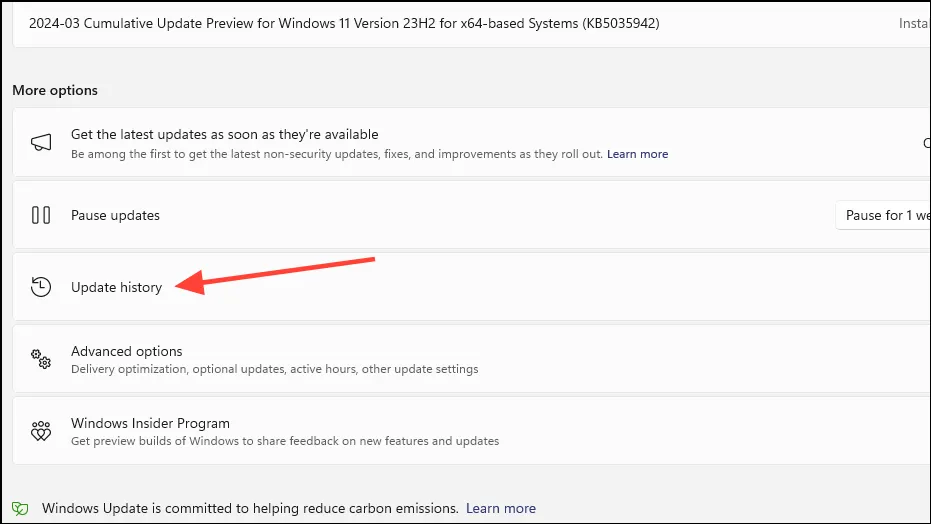Click the 'Delivery optimization, optional updates' description

(x=274, y=369)
